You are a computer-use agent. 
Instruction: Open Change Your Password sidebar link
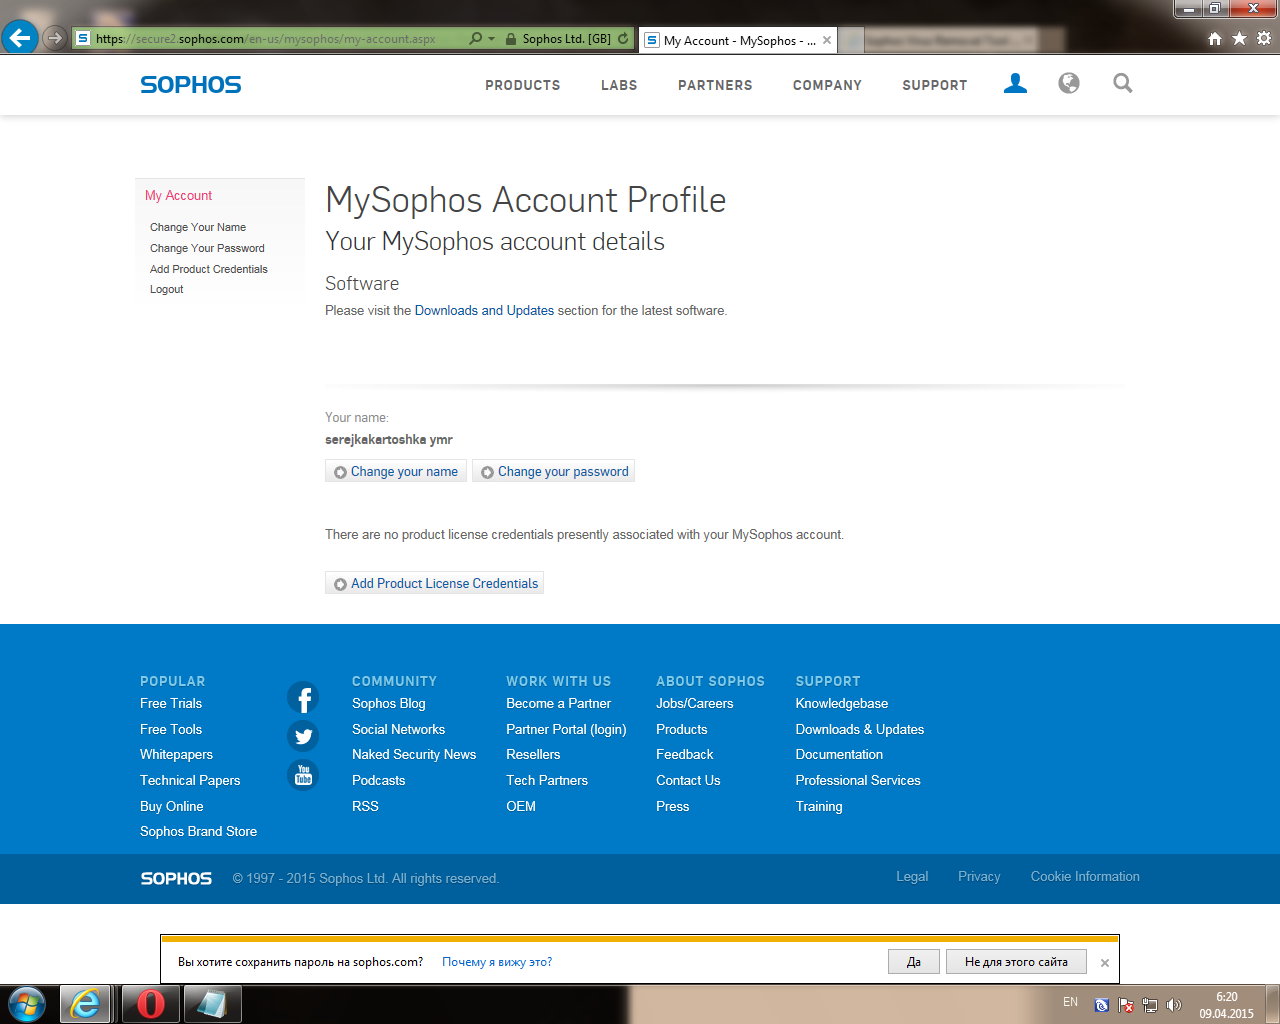[x=207, y=248]
